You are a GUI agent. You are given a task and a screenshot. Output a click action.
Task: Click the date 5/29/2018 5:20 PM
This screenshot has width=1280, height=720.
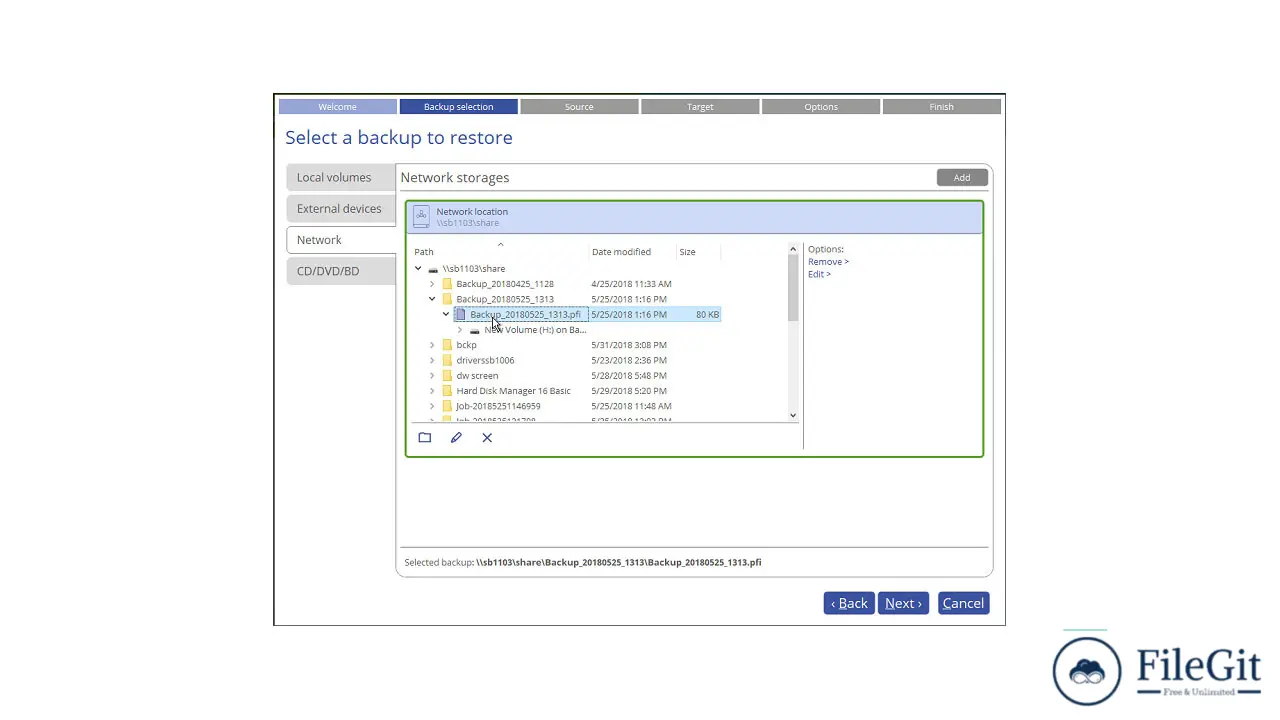(x=629, y=391)
